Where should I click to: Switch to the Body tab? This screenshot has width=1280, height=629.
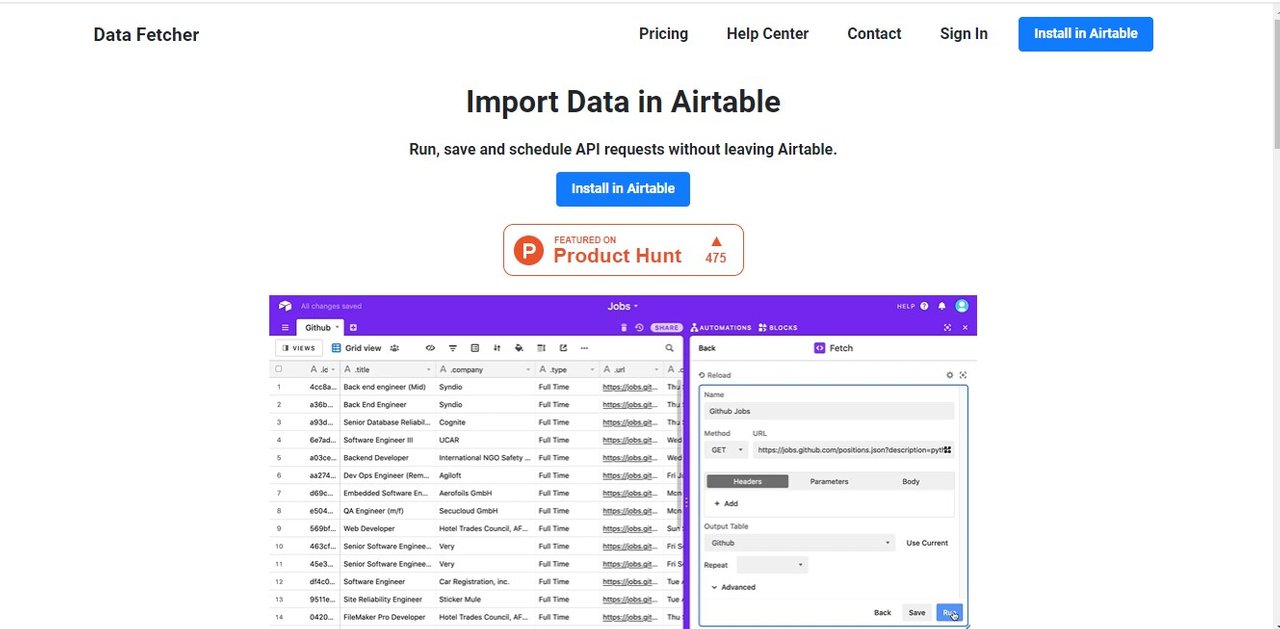(x=911, y=481)
